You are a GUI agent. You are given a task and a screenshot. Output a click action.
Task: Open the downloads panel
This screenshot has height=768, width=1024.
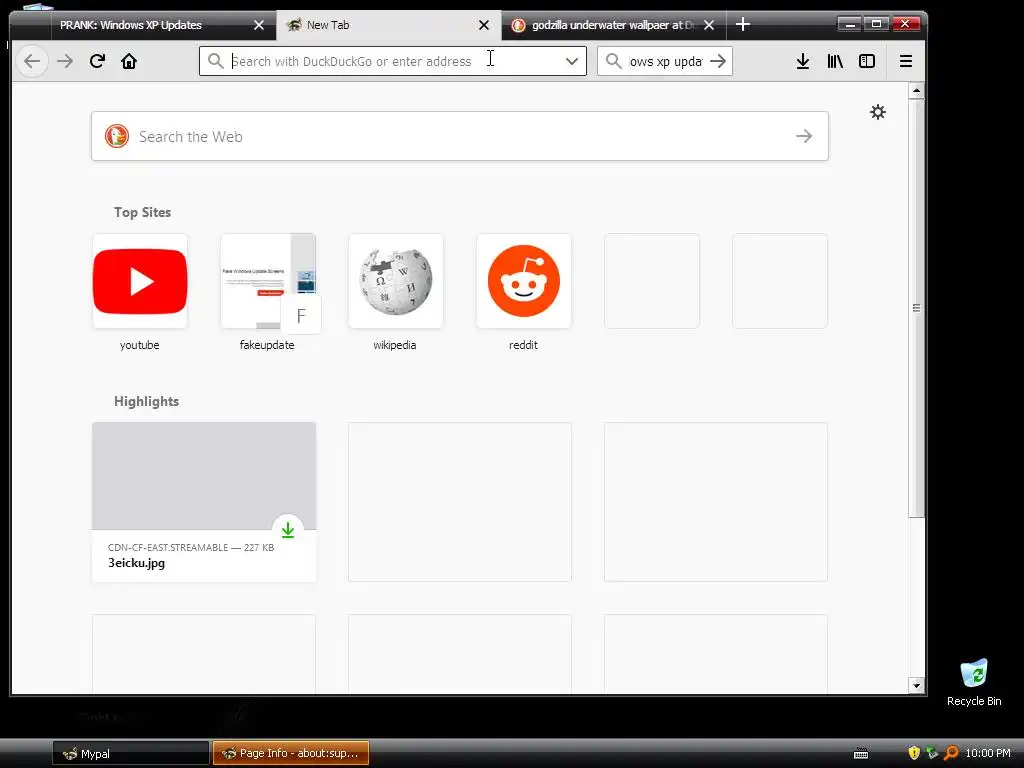pyautogui.click(x=803, y=61)
